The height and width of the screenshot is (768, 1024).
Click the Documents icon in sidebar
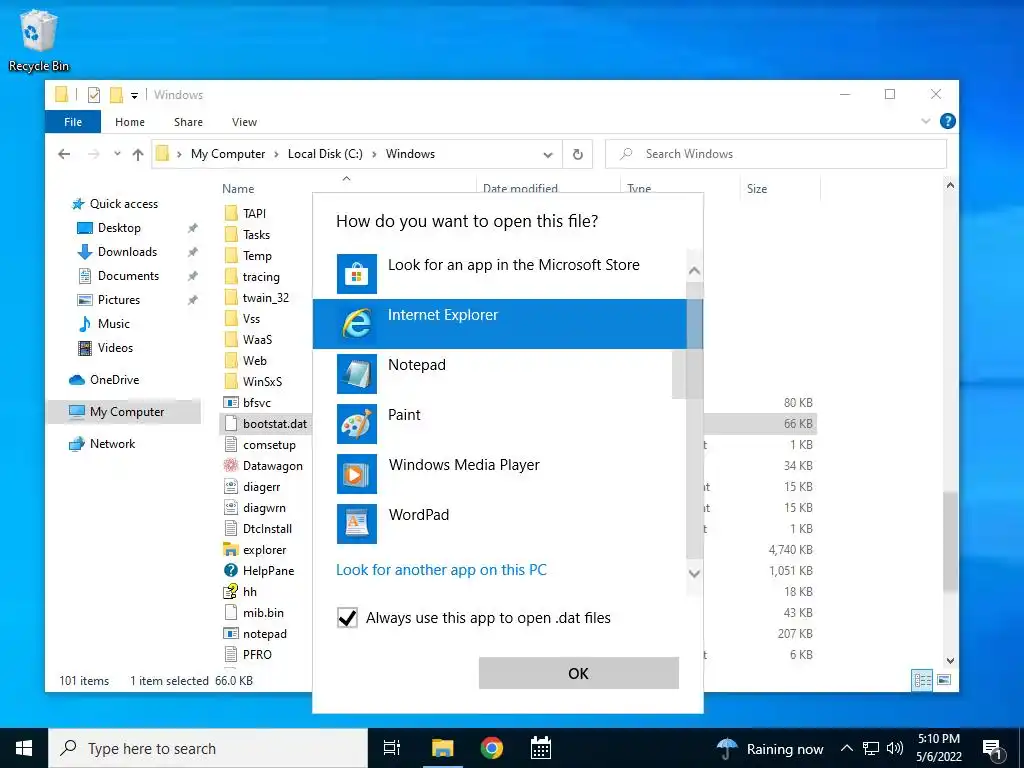tap(85, 276)
